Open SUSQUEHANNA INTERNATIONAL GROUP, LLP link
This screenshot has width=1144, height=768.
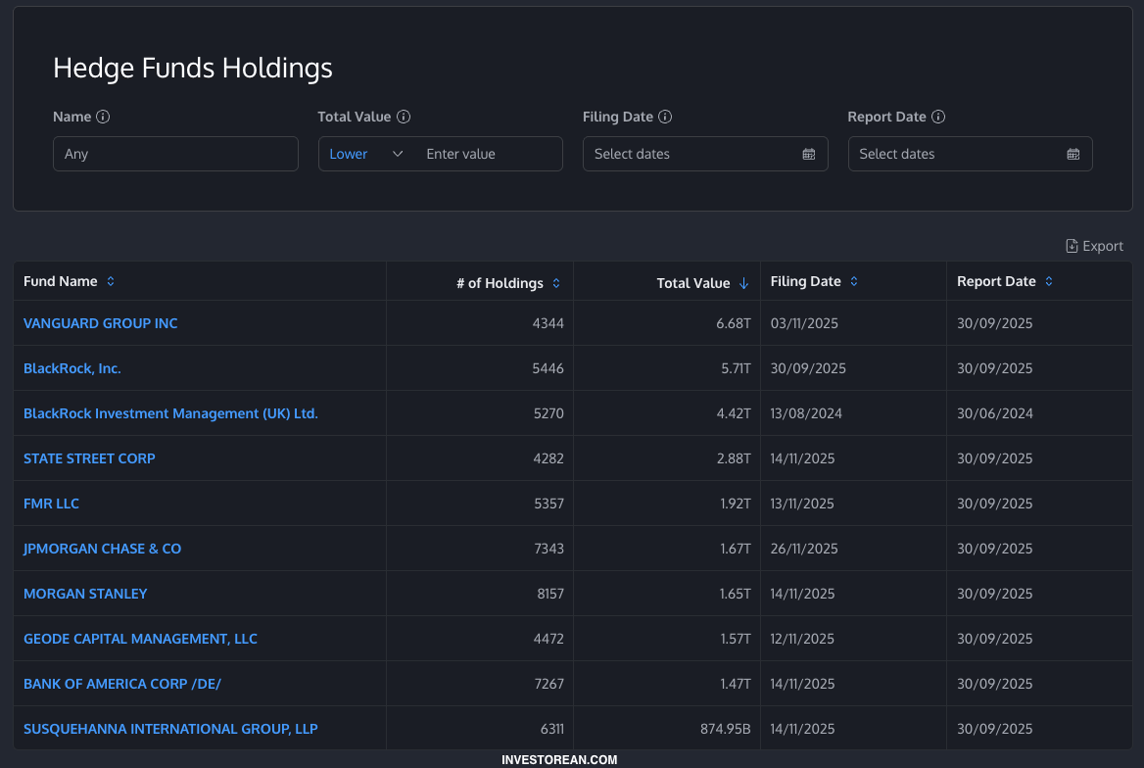coord(171,729)
